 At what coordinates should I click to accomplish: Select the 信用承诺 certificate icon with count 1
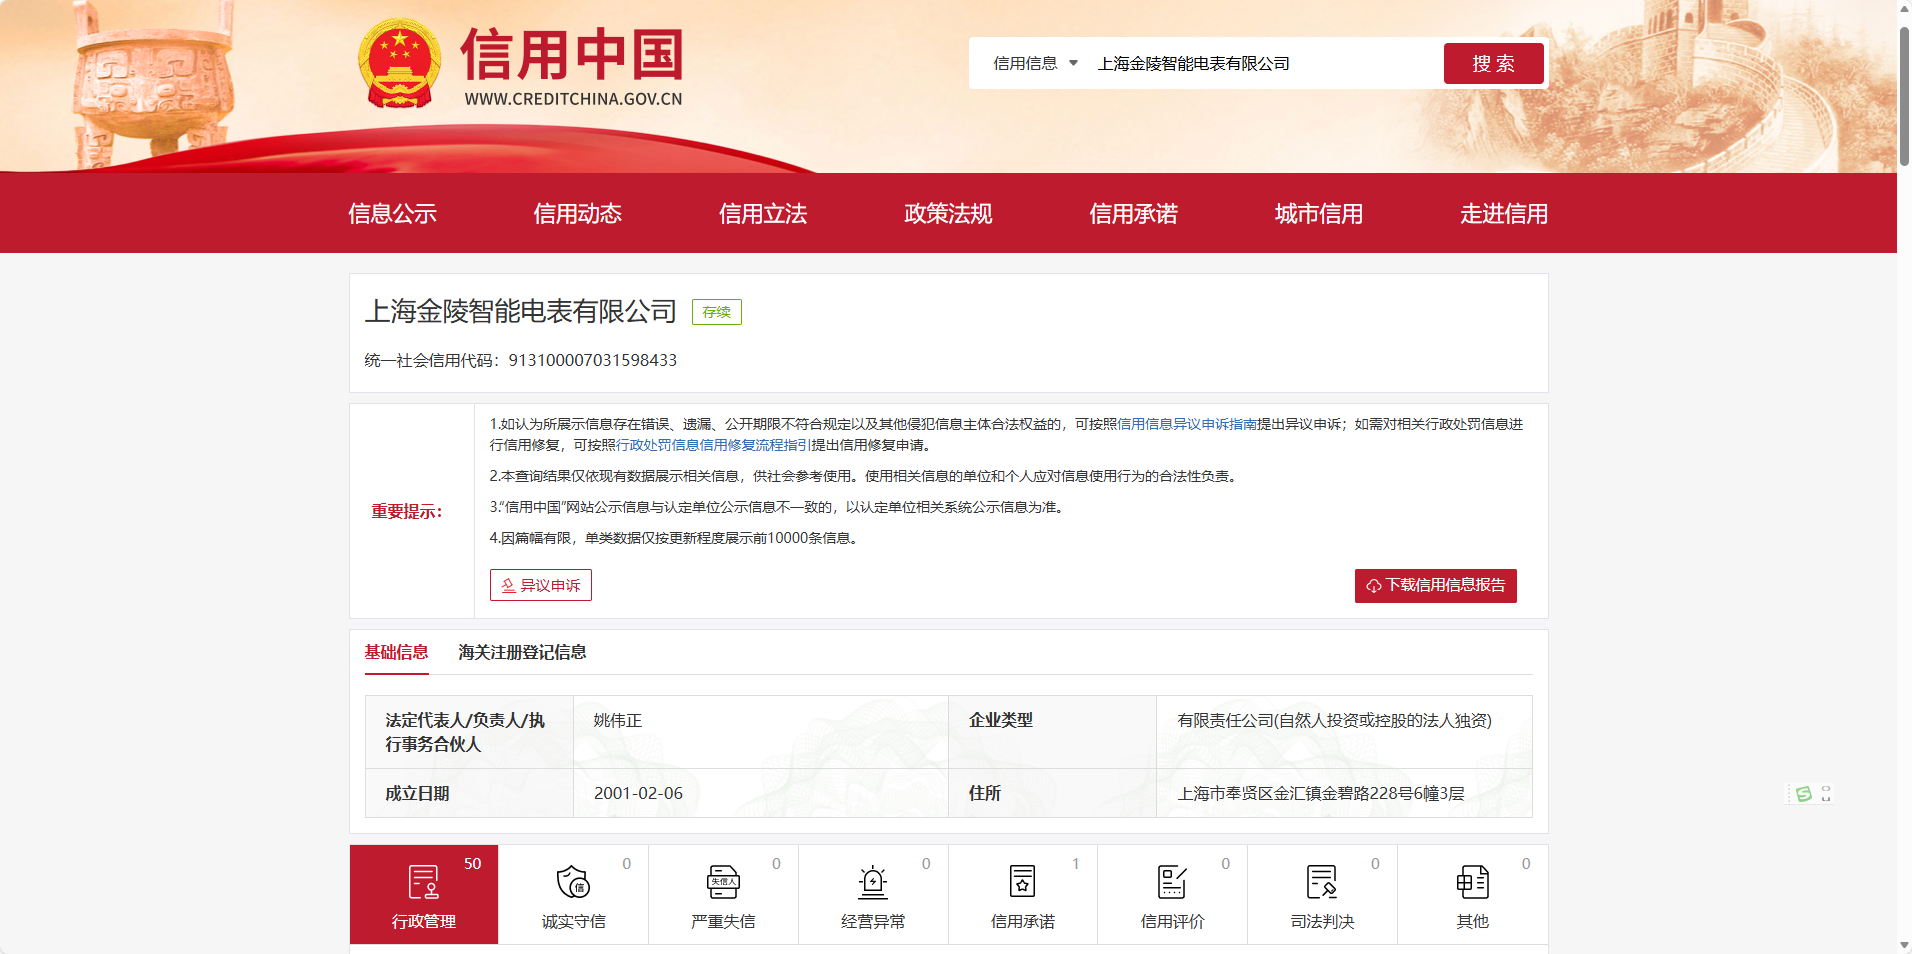pos(1022,882)
